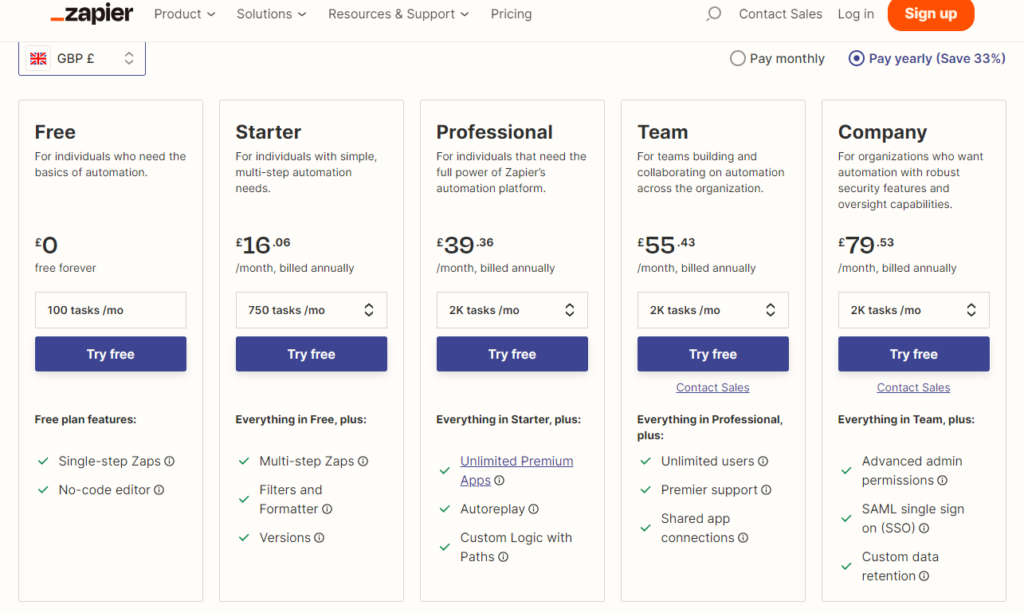Viewport: 1024px width, 613px height.
Task: Open Professional plan tasks dropdown
Action: [512, 310]
